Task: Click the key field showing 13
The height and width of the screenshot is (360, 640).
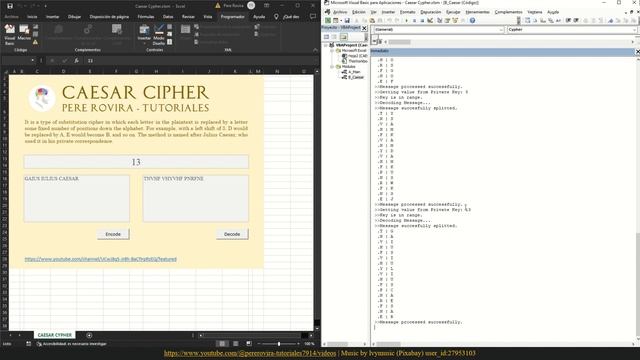Action: (136, 162)
